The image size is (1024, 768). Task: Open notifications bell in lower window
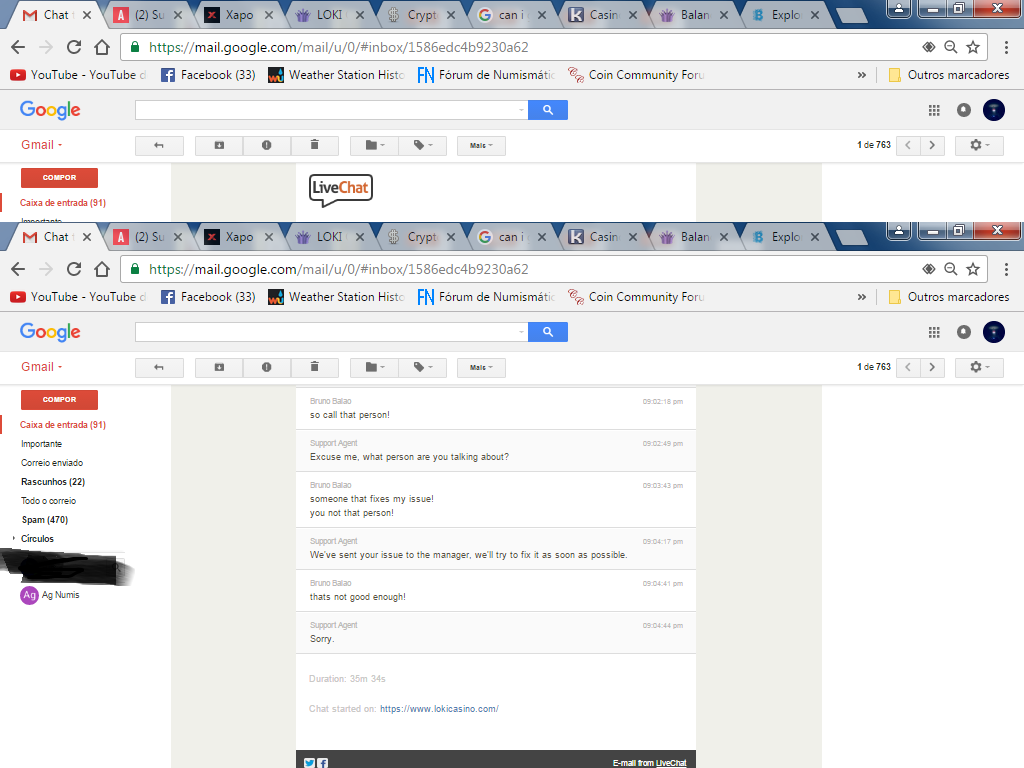point(964,332)
